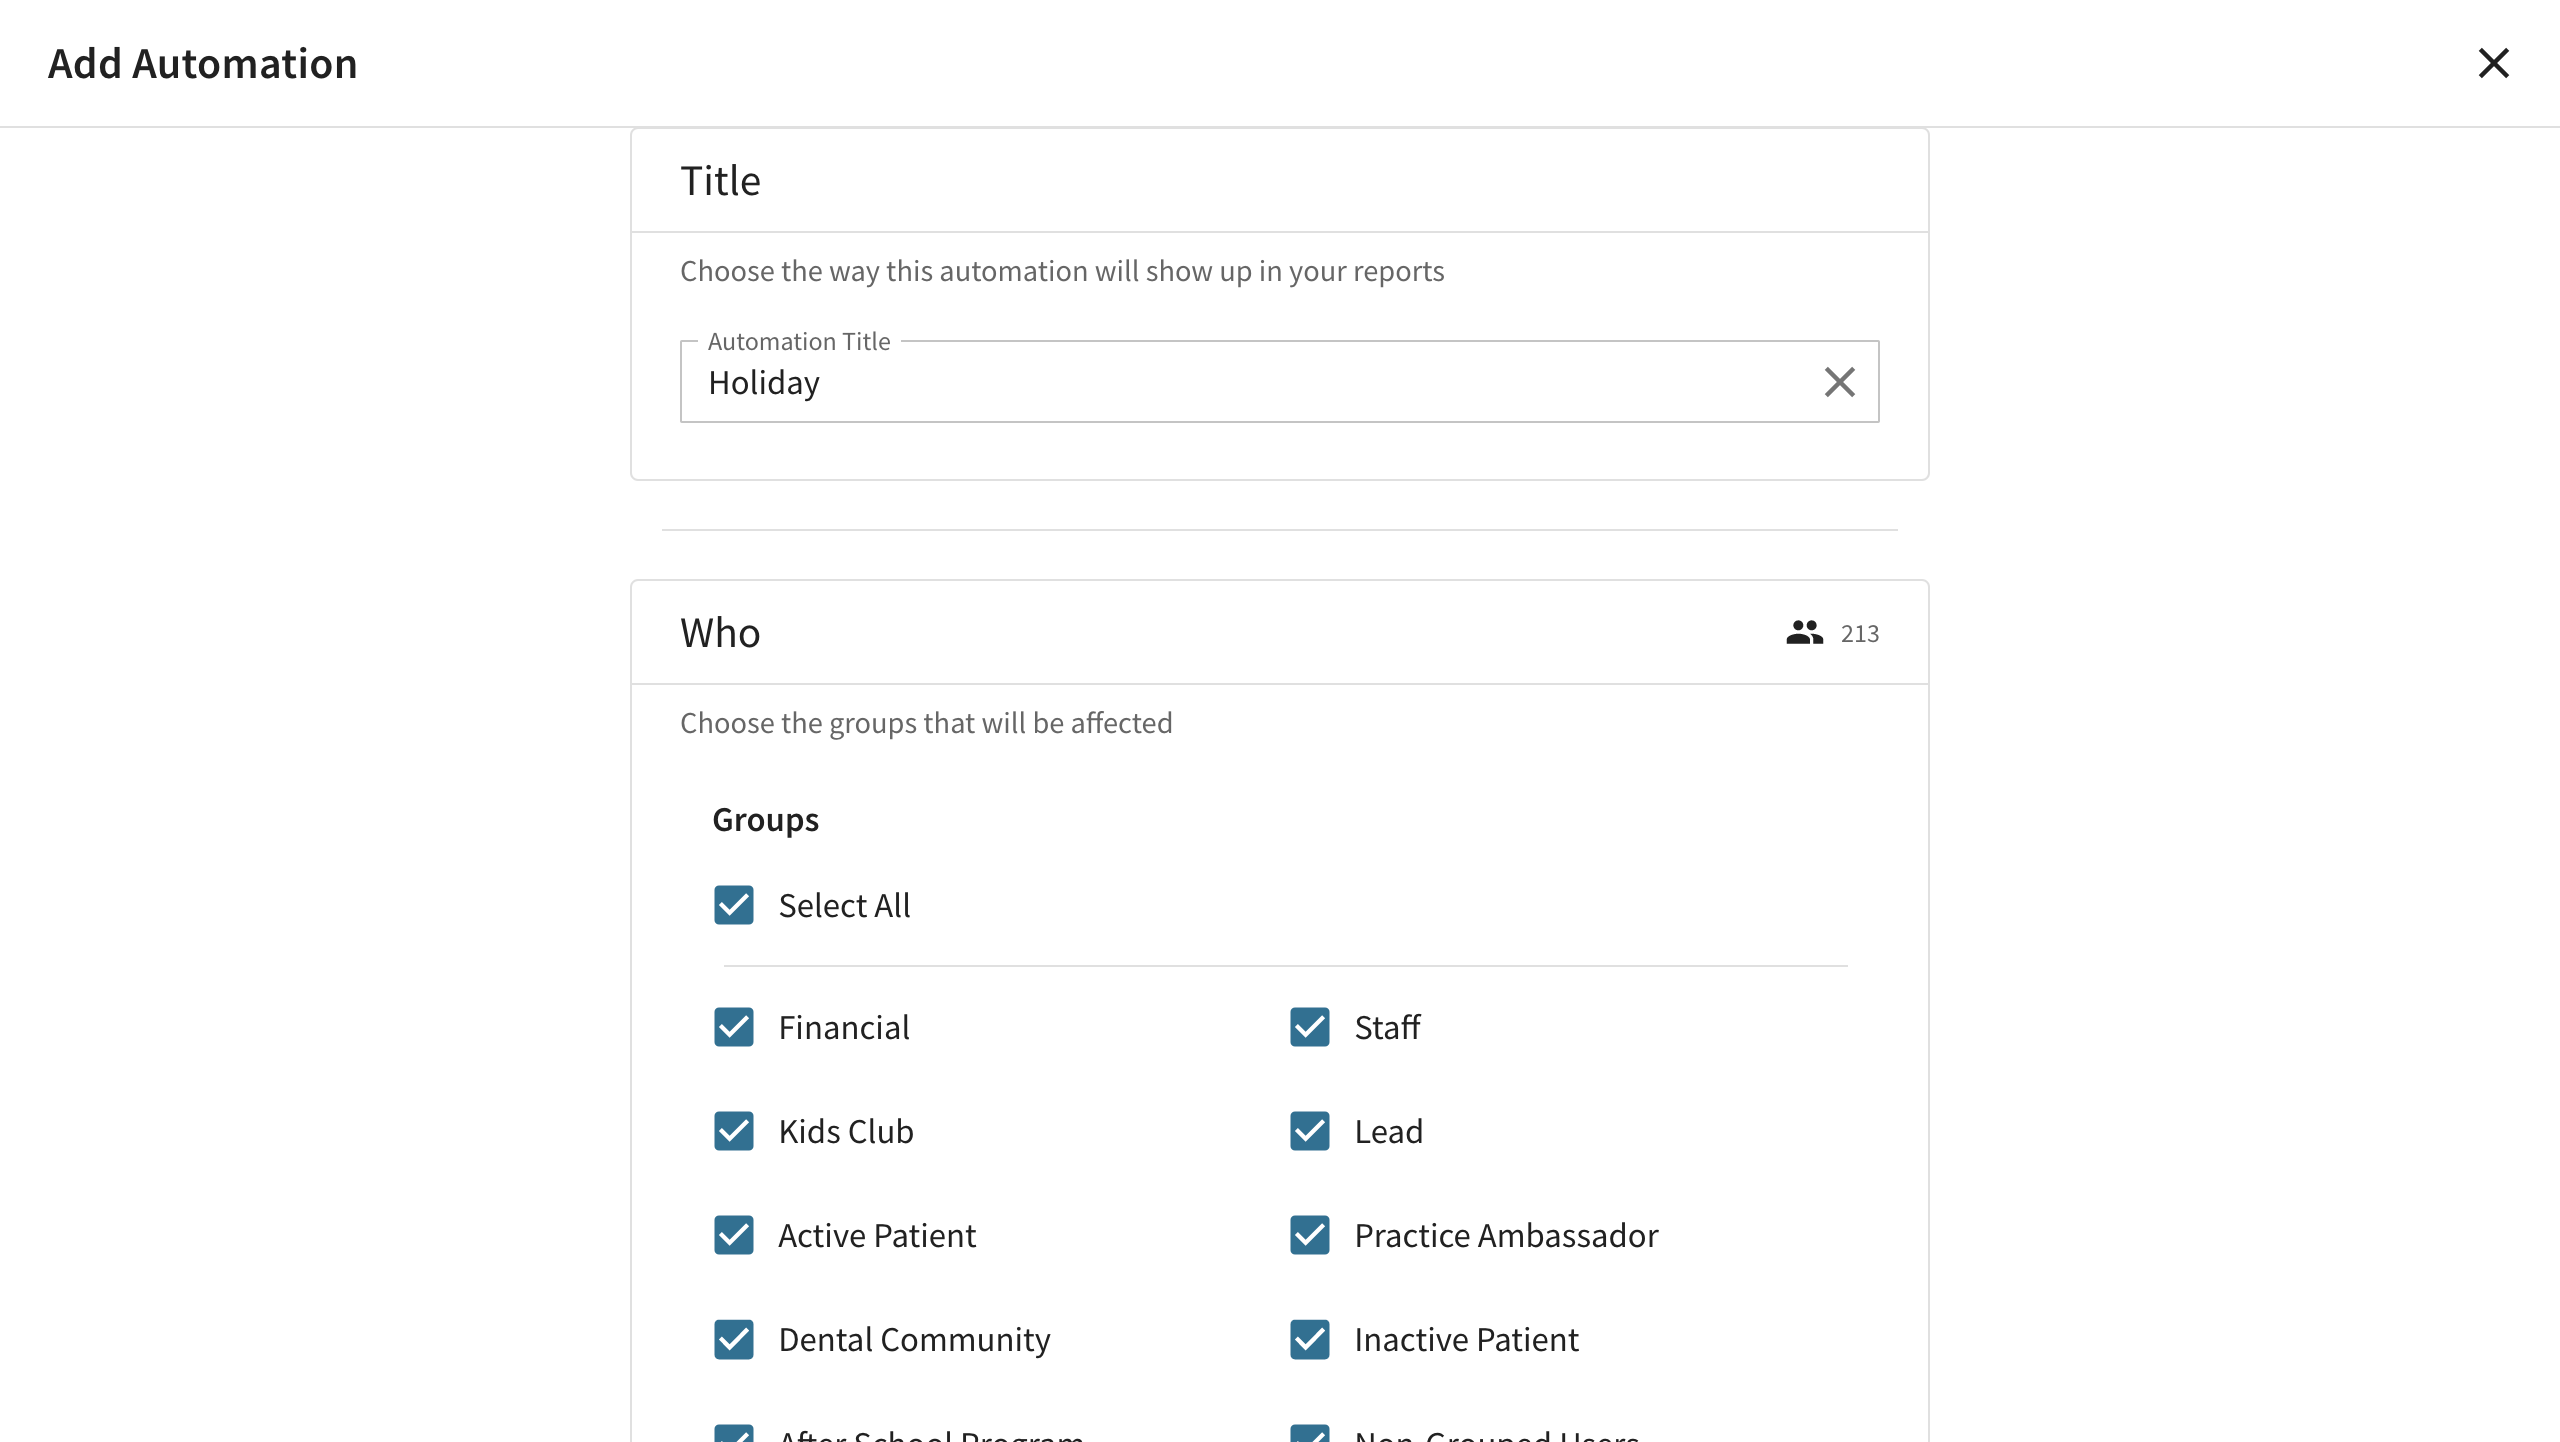
Task: Click the Title section header
Action: 720,181
